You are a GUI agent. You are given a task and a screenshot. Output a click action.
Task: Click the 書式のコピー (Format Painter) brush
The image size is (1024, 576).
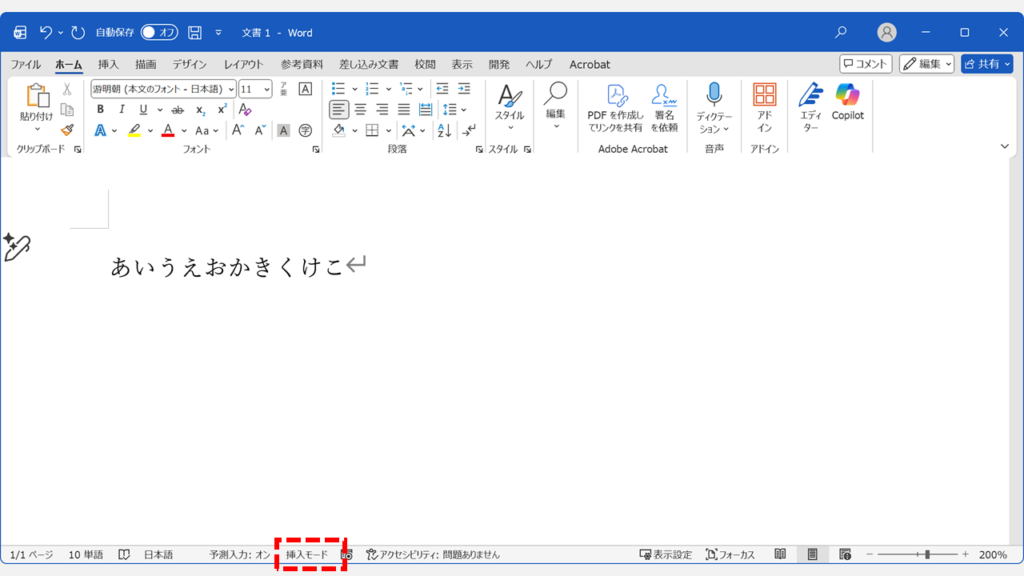pyautogui.click(x=66, y=131)
